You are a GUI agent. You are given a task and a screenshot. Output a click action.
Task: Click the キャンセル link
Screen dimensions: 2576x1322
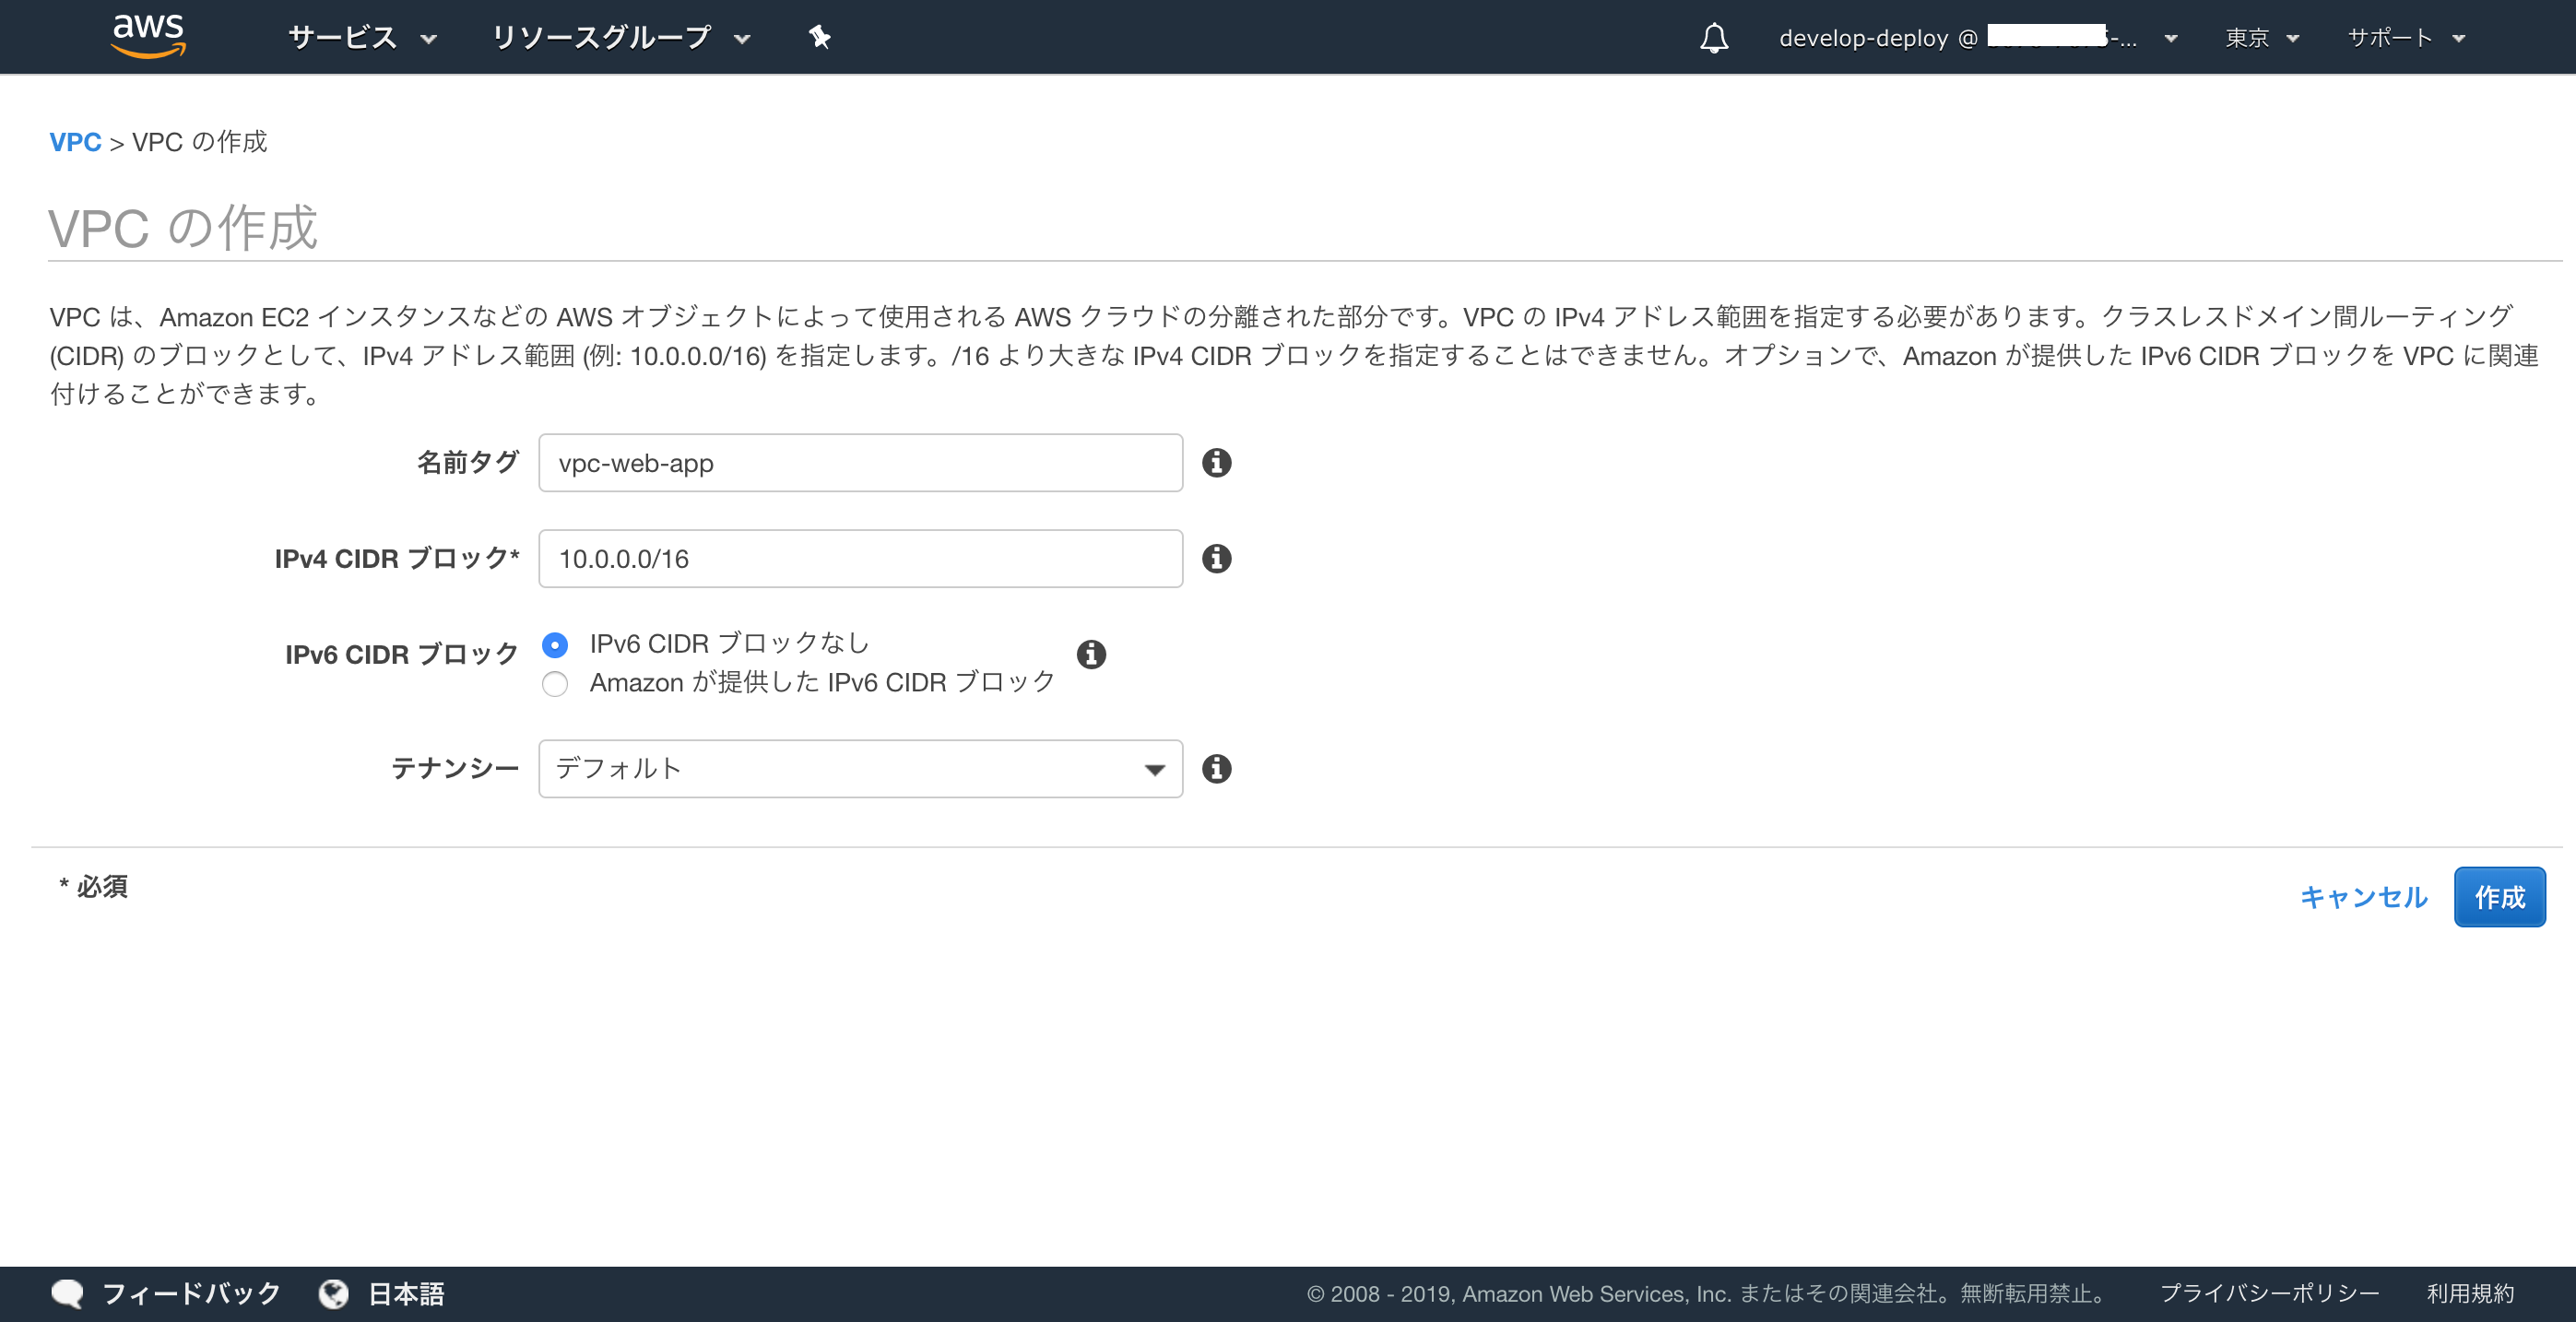click(x=2363, y=897)
